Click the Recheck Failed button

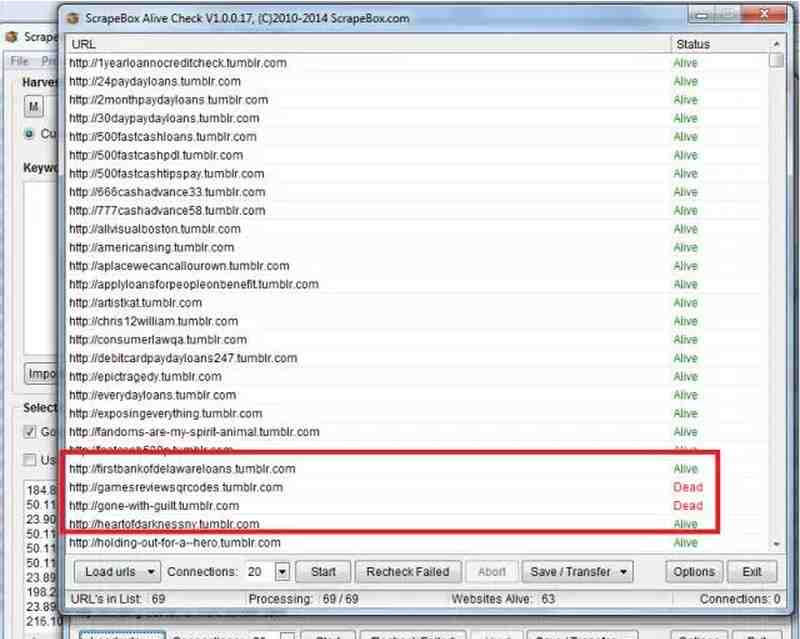(408, 572)
